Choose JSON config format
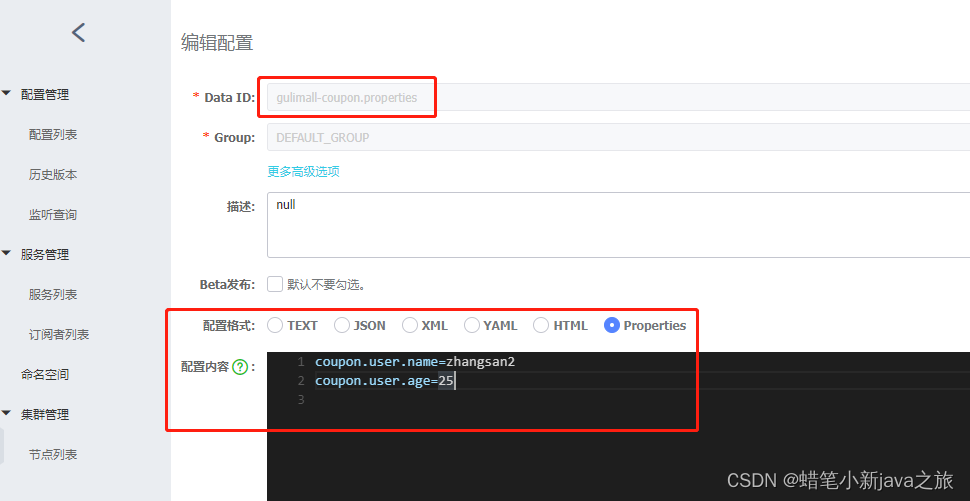 point(341,325)
